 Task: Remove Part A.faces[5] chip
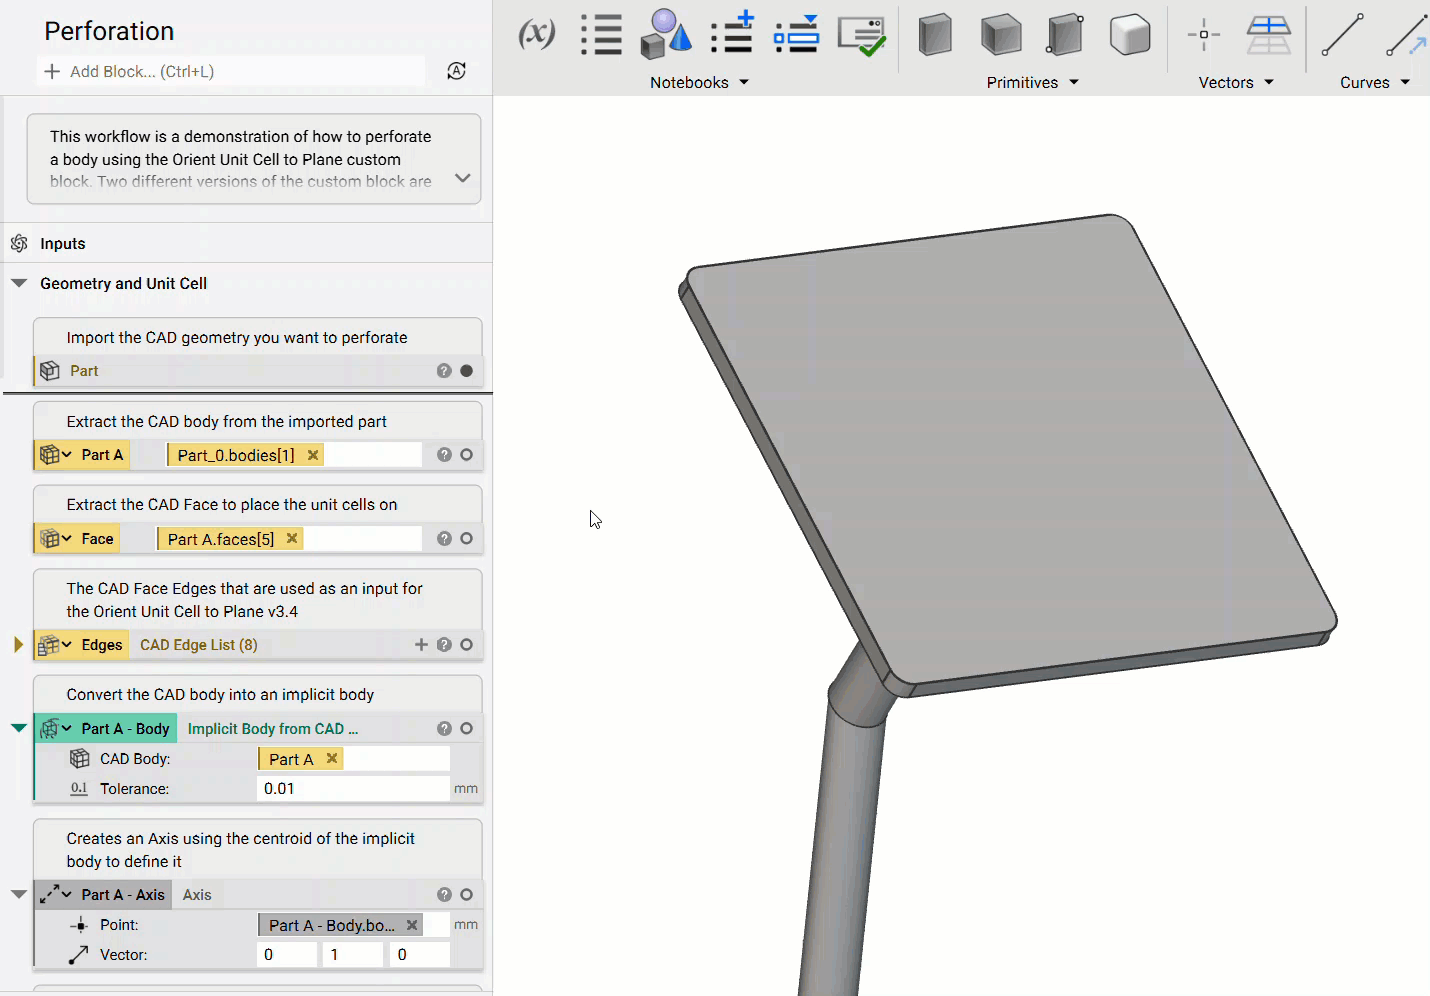[292, 539]
